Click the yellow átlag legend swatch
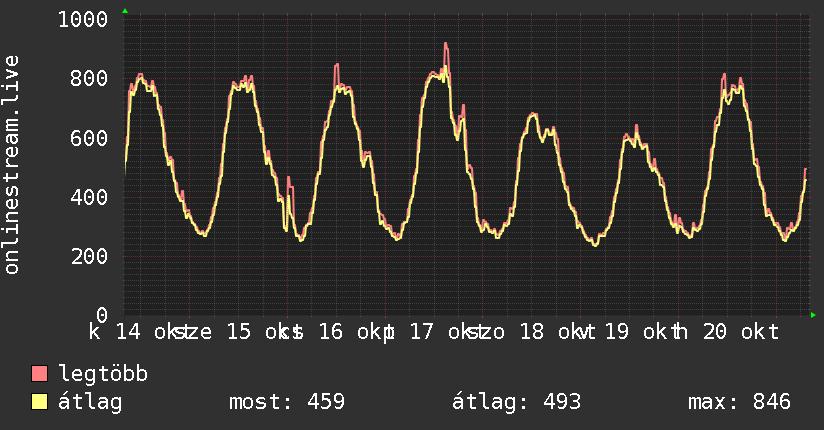The image size is (824, 430). [x=39, y=402]
